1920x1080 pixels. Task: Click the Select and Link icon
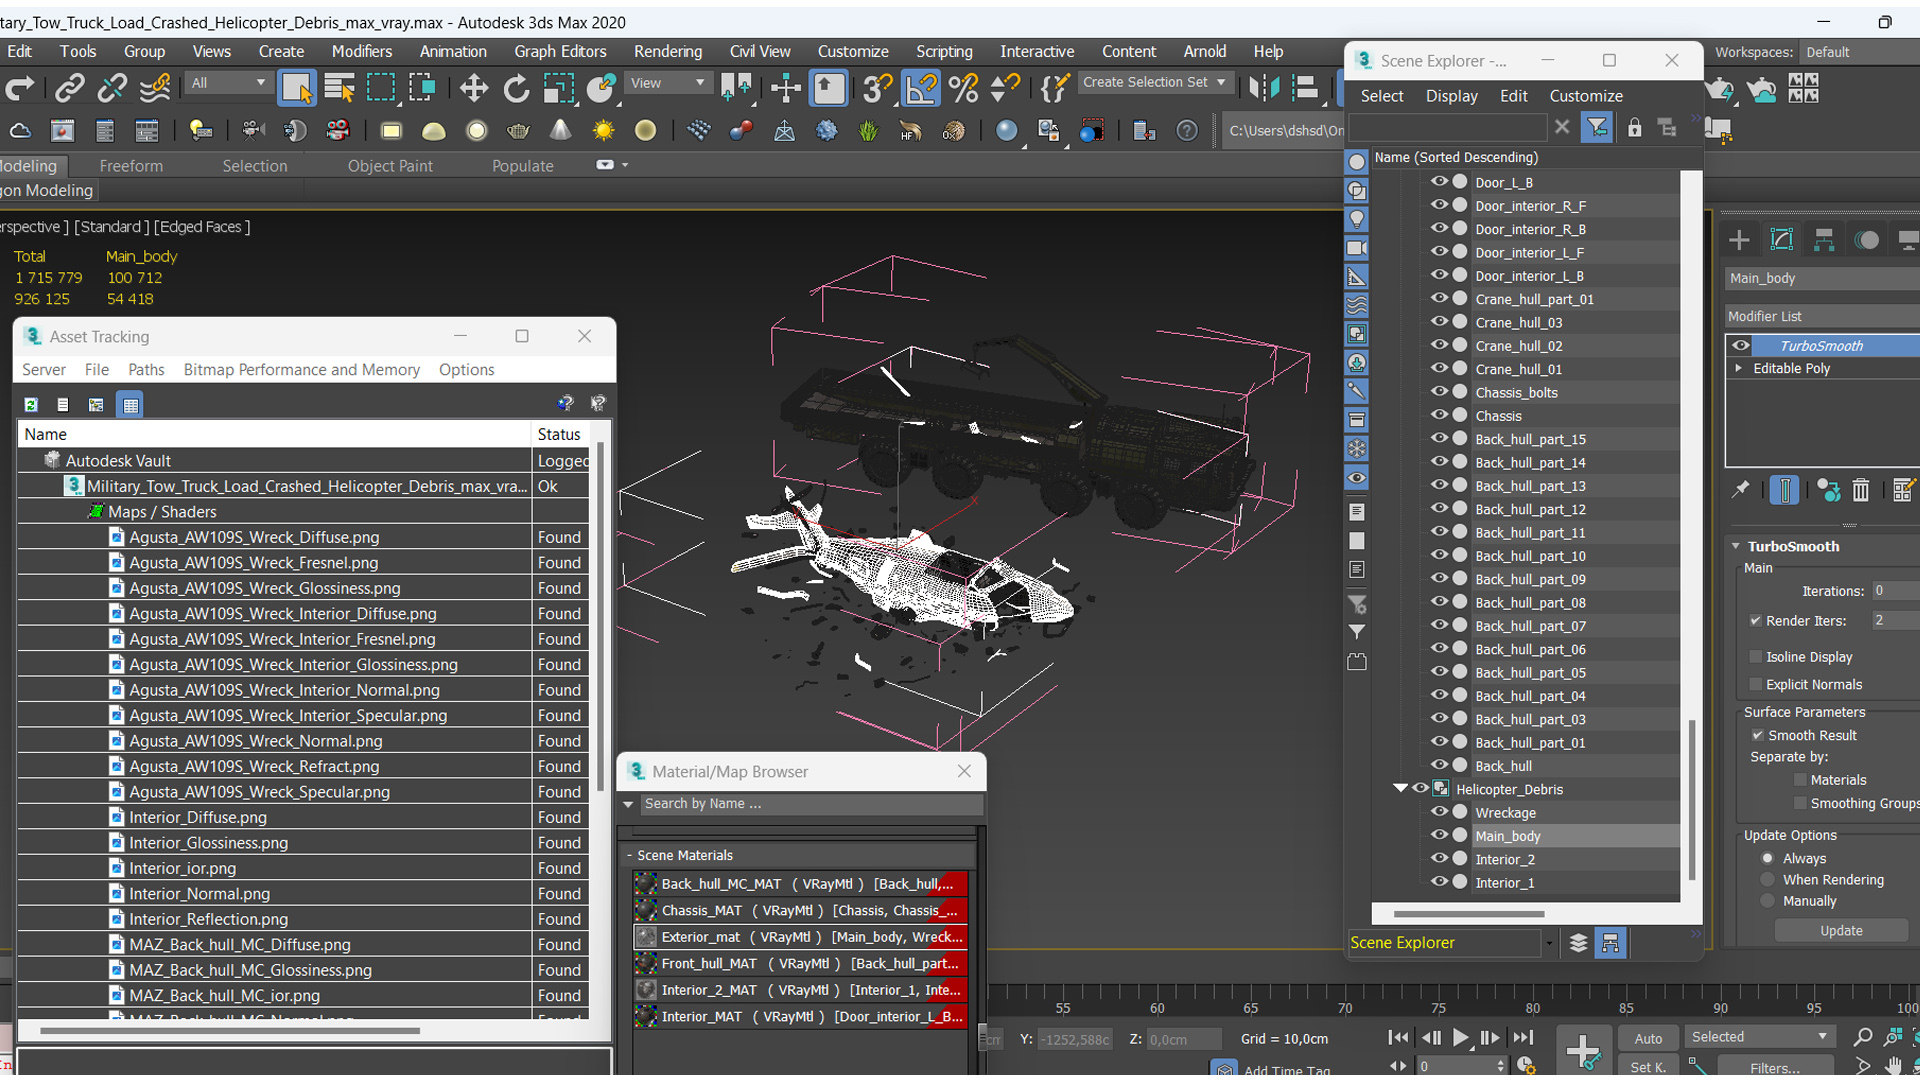(x=69, y=89)
